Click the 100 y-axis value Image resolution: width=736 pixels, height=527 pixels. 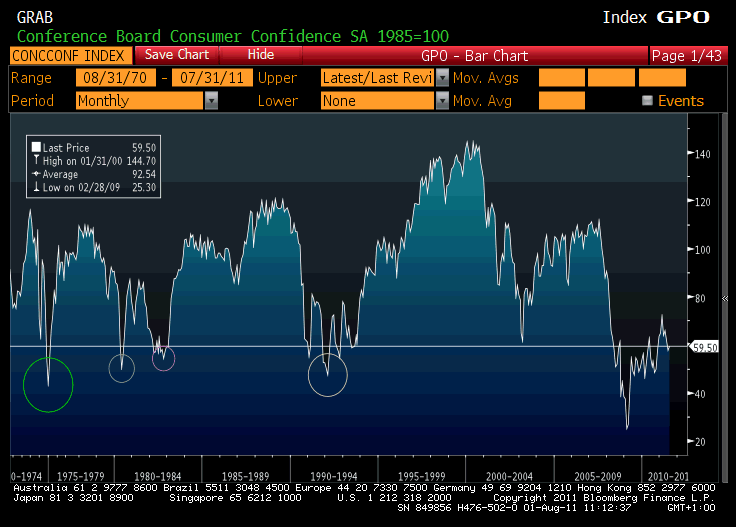click(703, 250)
